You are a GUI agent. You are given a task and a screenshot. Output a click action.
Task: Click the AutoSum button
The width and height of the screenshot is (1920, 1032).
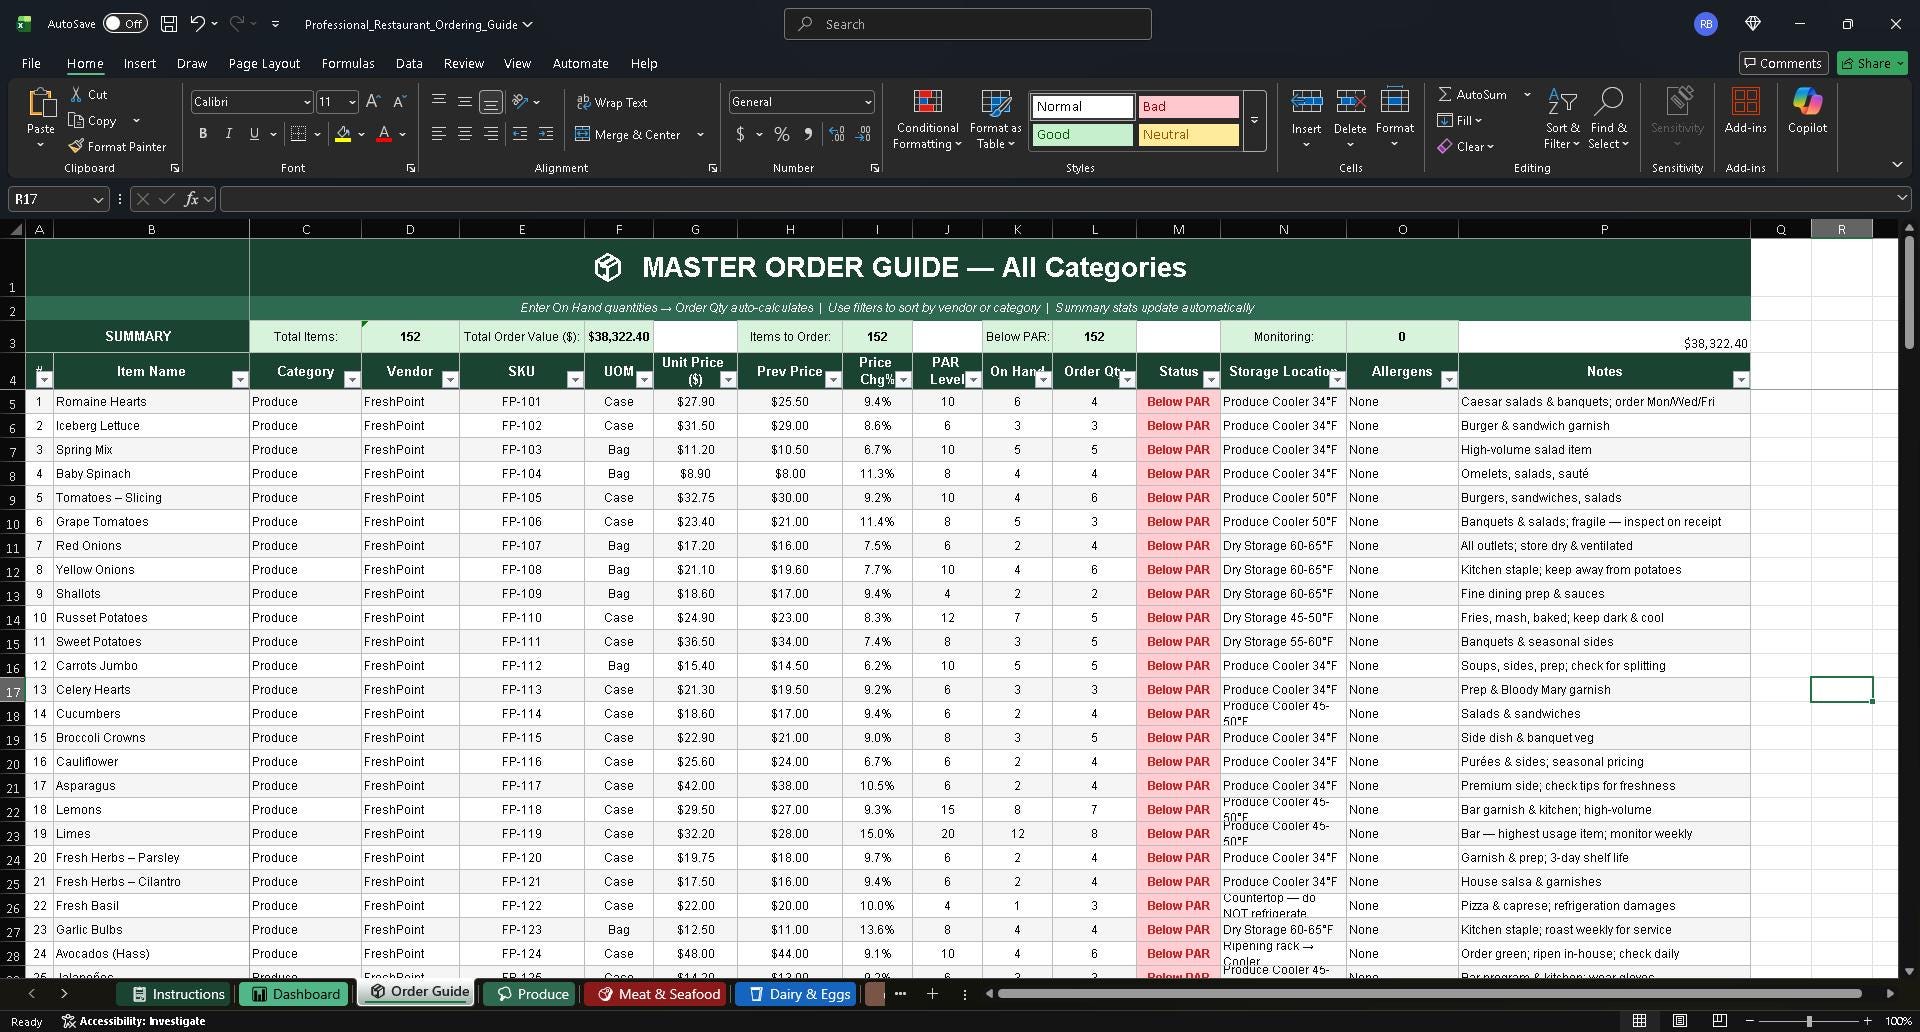point(1472,94)
